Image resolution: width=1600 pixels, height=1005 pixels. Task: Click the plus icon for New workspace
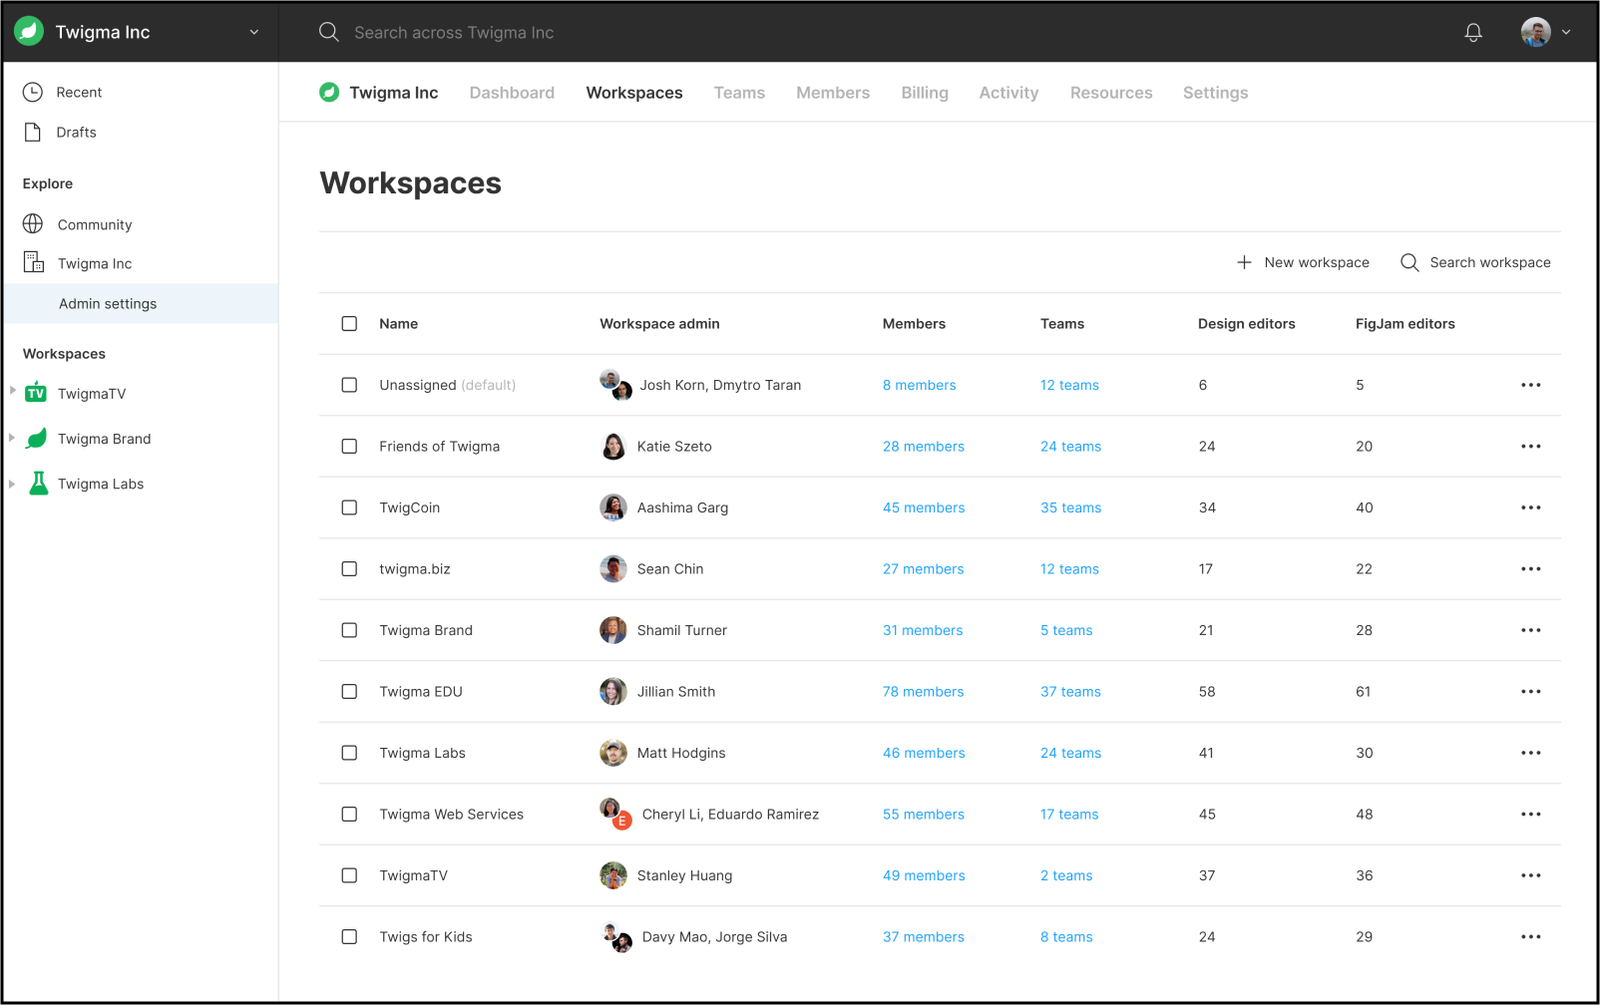[x=1244, y=262]
